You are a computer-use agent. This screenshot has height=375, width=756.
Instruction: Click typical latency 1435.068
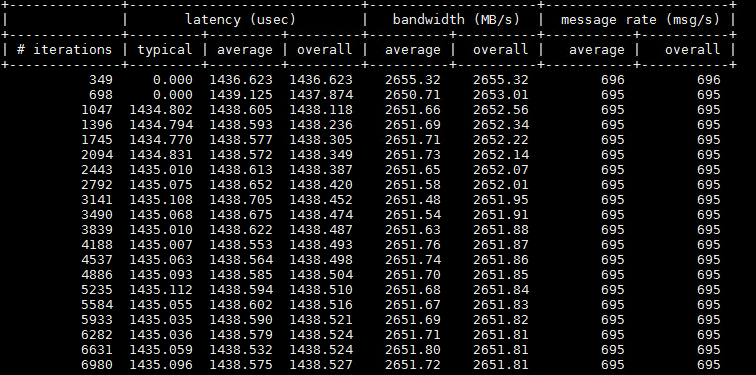click(161, 214)
